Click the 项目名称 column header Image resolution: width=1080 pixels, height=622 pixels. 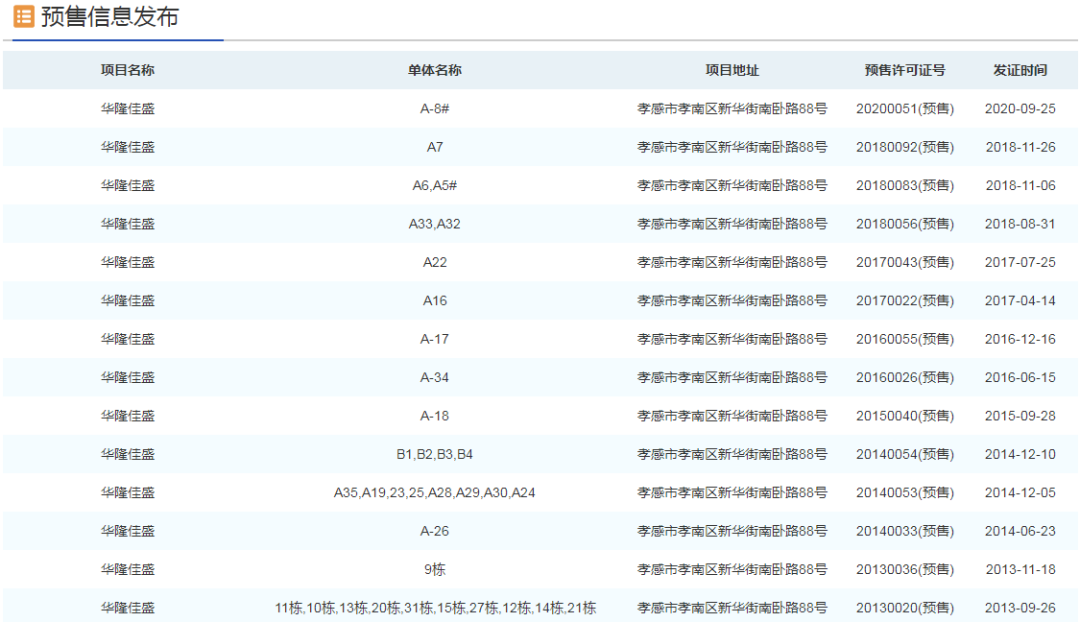127,70
